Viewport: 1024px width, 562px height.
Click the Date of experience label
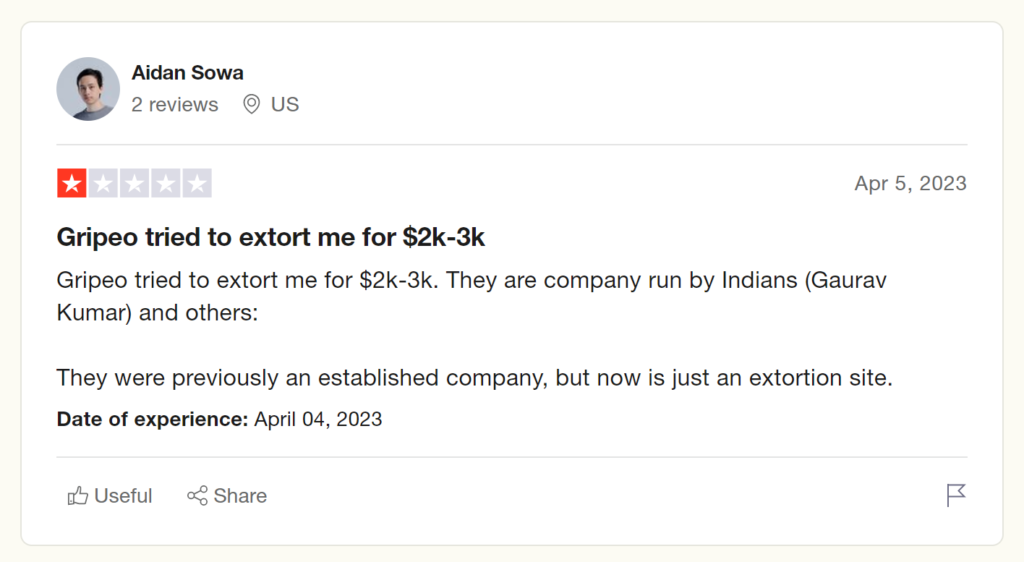[152, 419]
